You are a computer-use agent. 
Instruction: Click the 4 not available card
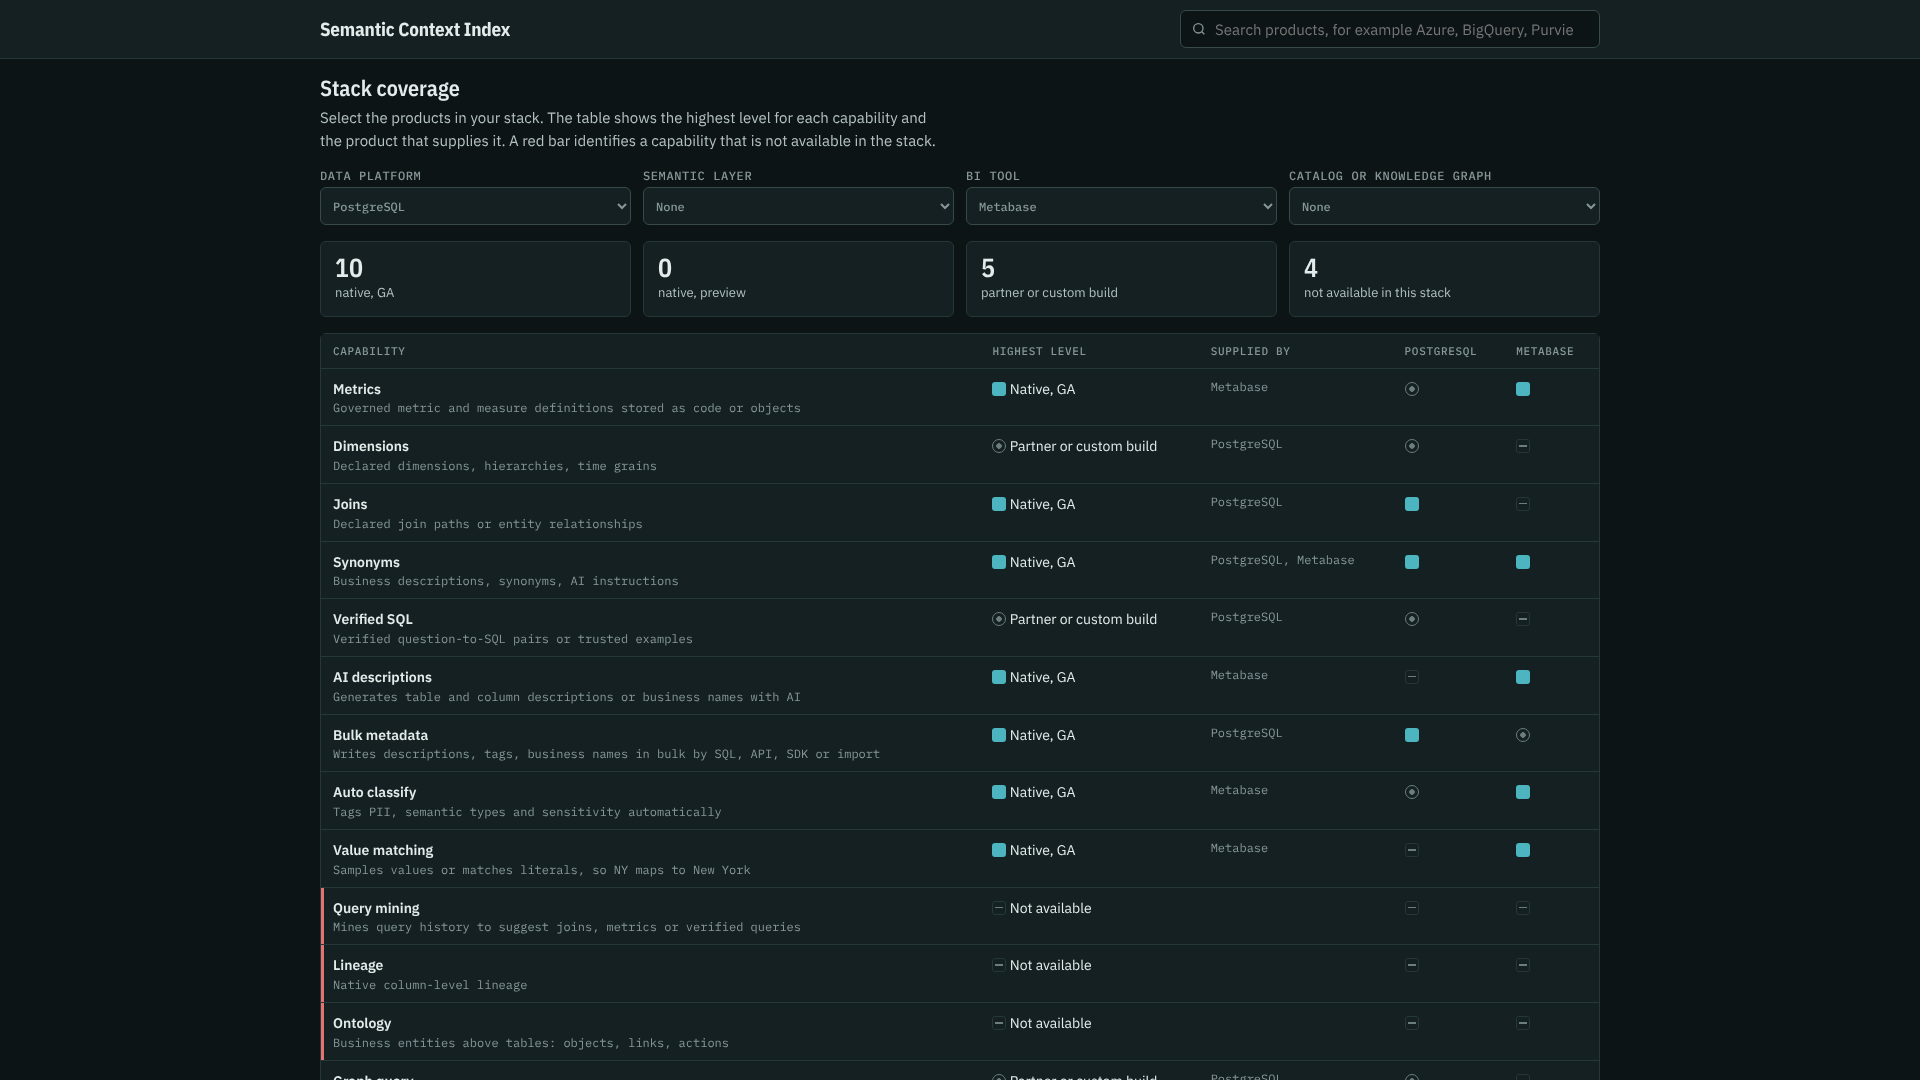click(1444, 279)
